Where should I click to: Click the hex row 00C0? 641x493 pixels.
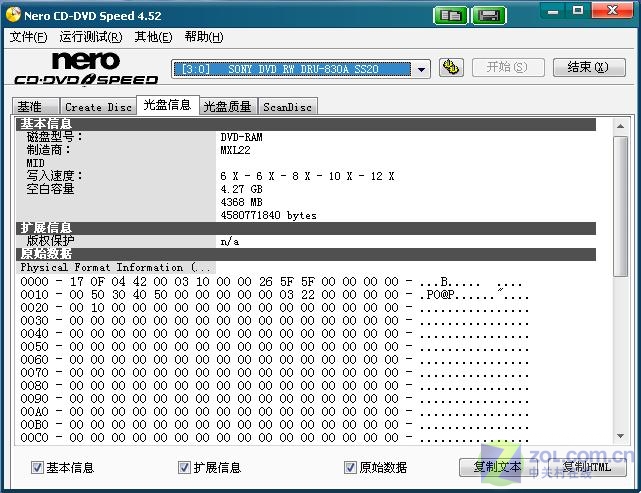pyautogui.click(x=275, y=438)
